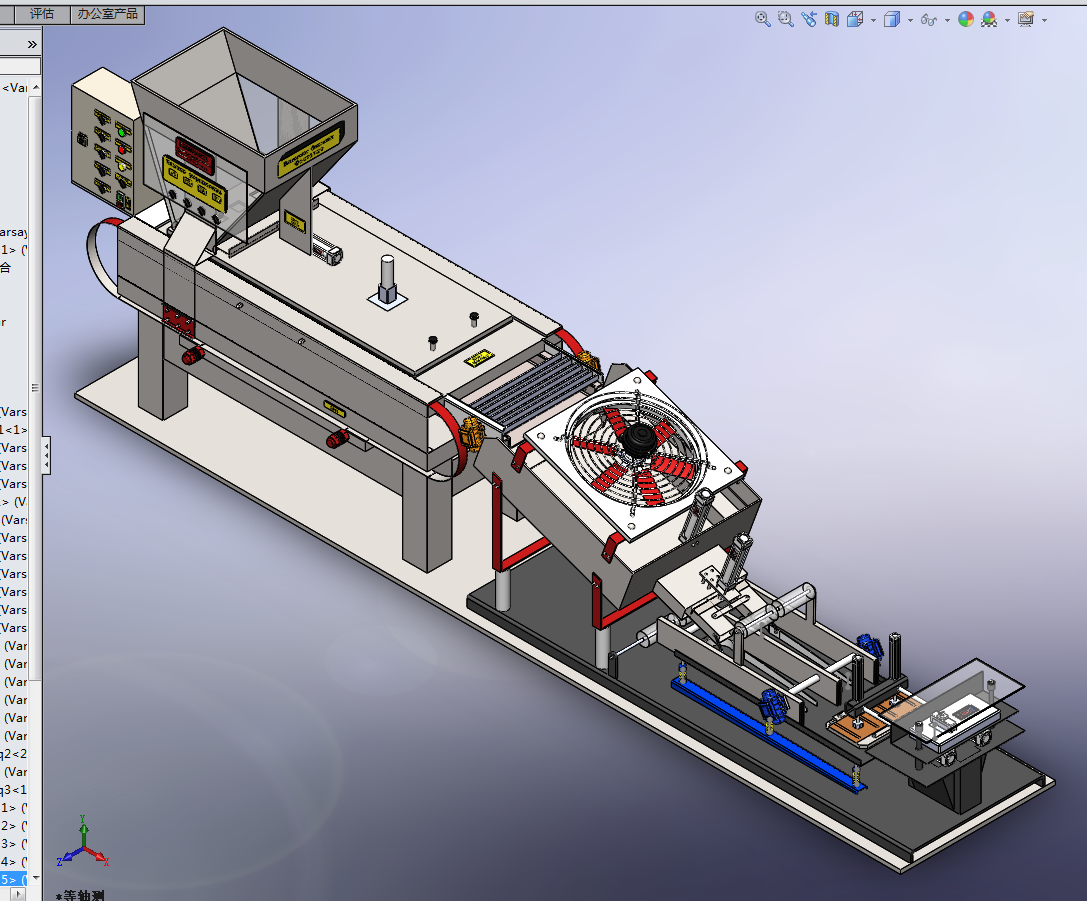Viewport: 1087px width, 901px height.
Task: Click the Apply Scene icon
Action: pyautogui.click(x=989, y=19)
